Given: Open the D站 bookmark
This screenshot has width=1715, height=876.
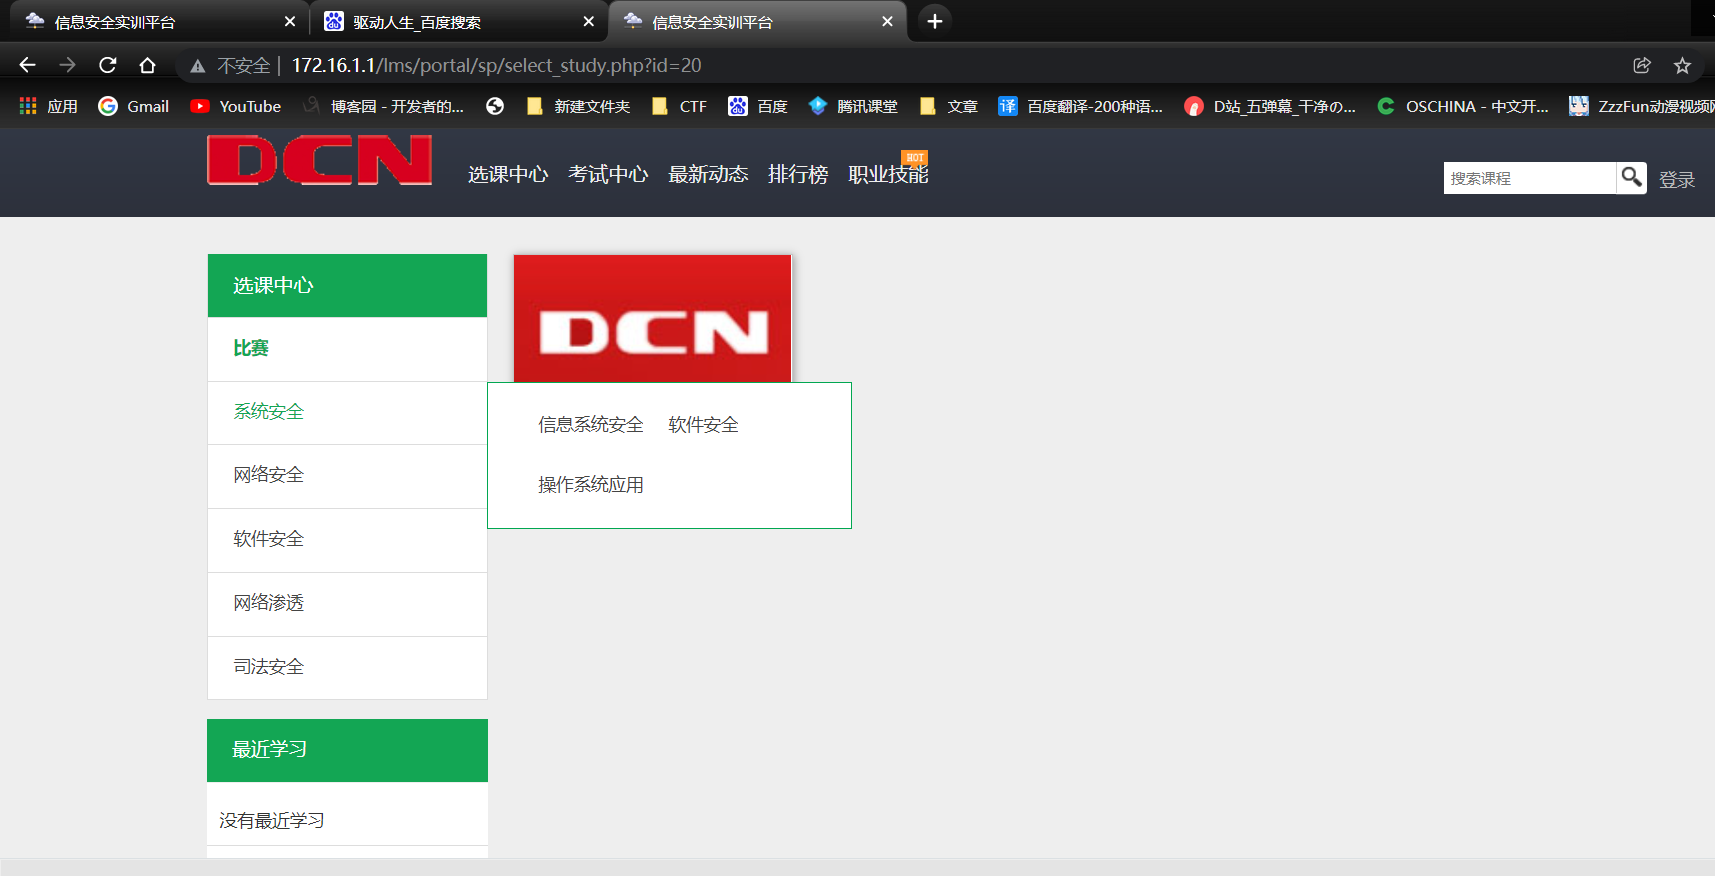Looking at the screenshot, I should 1270,106.
